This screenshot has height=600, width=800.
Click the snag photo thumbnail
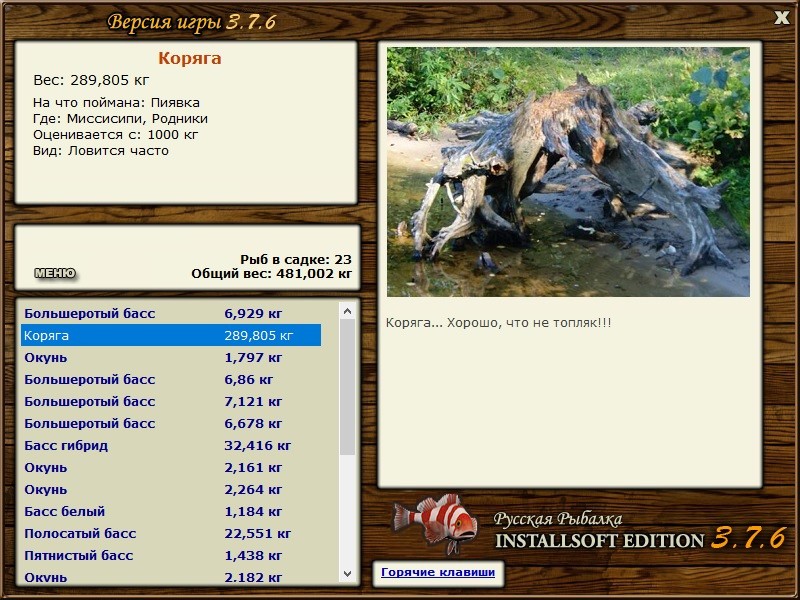point(568,172)
